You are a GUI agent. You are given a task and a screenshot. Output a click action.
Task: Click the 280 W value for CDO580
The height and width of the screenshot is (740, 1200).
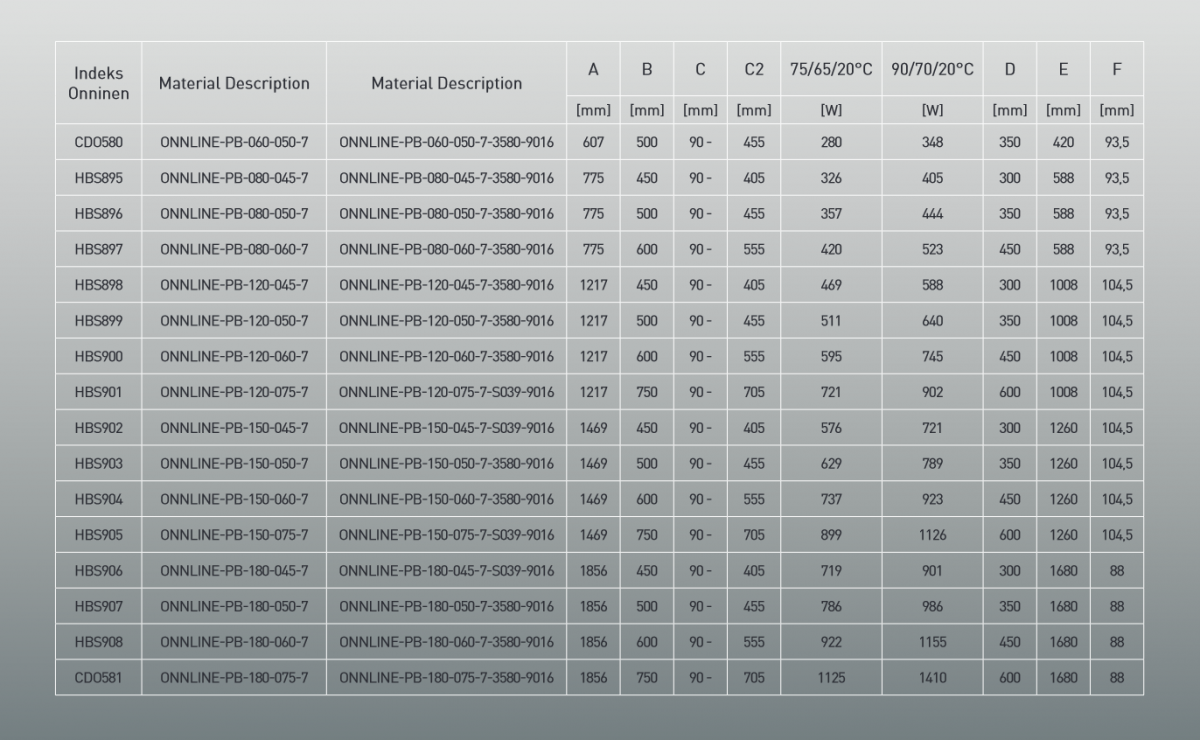[830, 143]
